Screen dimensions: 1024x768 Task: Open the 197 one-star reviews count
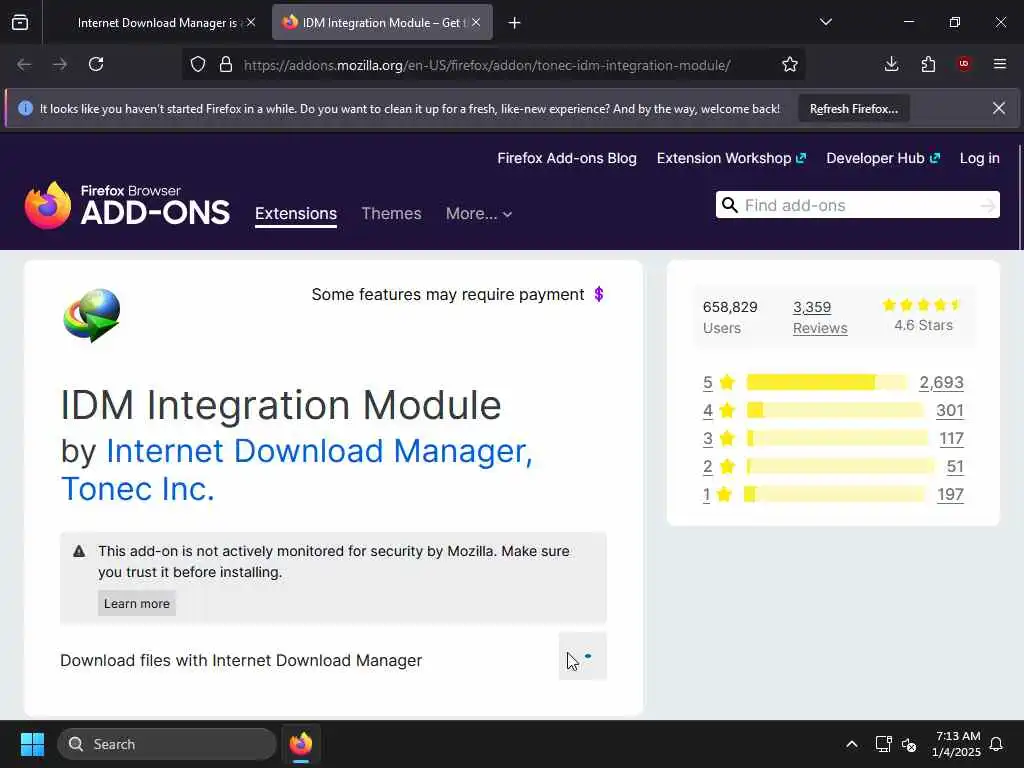(x=950, y=495)
